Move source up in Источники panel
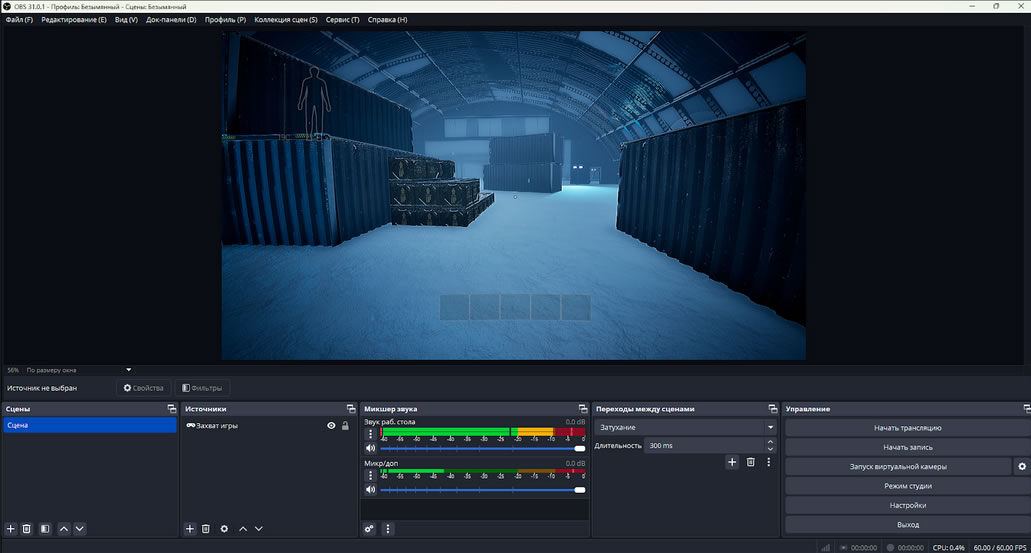The width and height of the screenshot is (1031, 553). (x=243, y=529)
